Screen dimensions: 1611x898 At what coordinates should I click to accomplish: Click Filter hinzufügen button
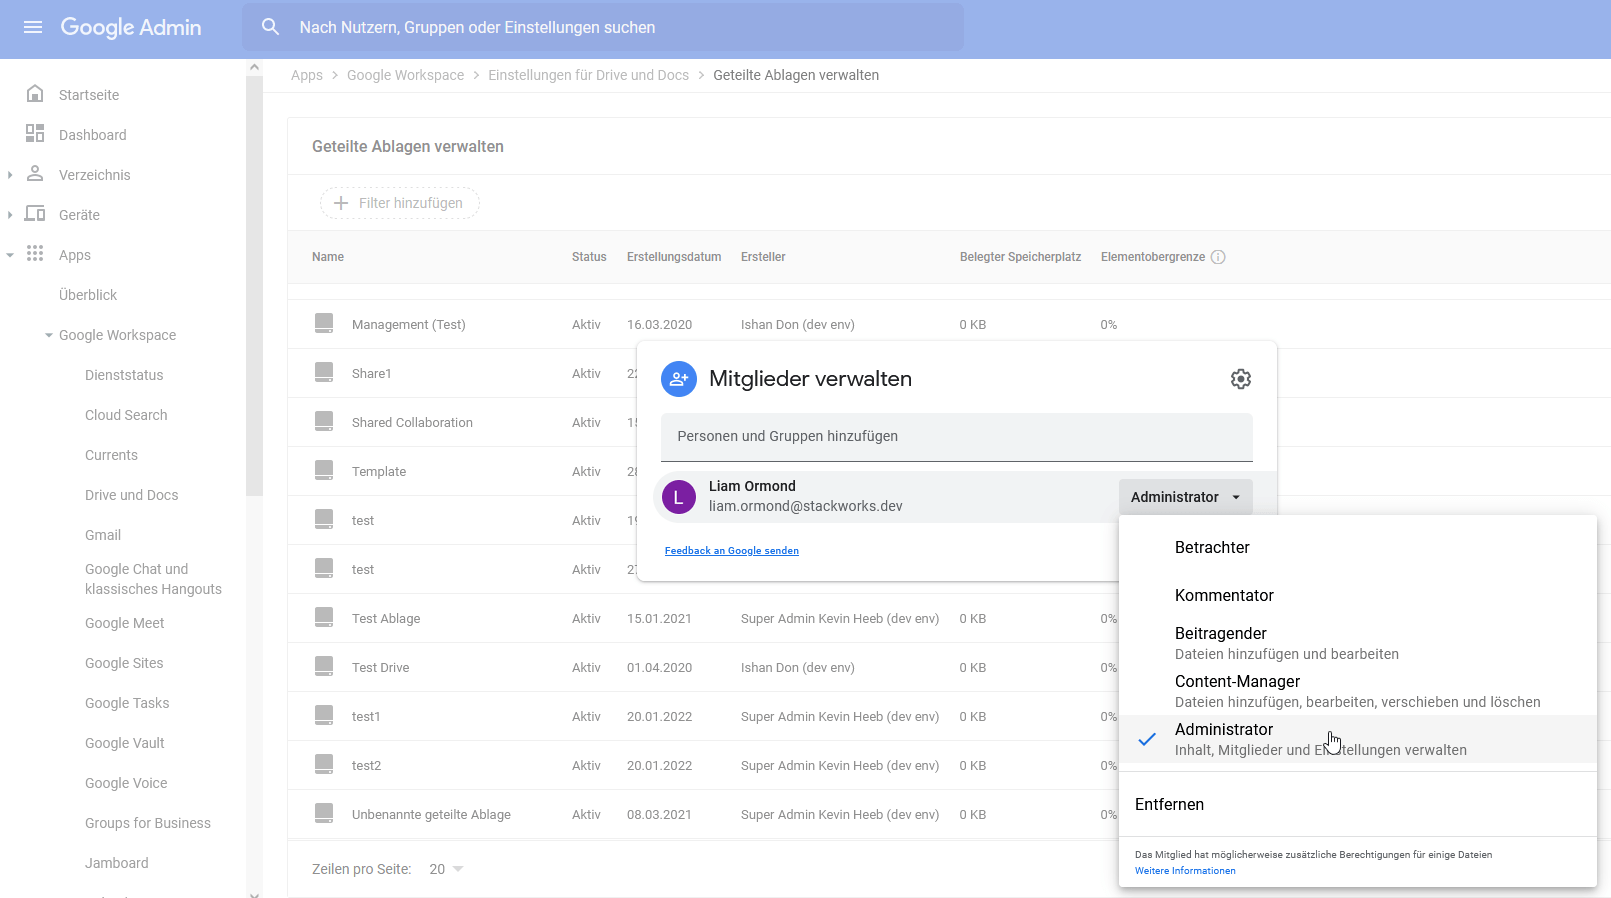(399, 203)
